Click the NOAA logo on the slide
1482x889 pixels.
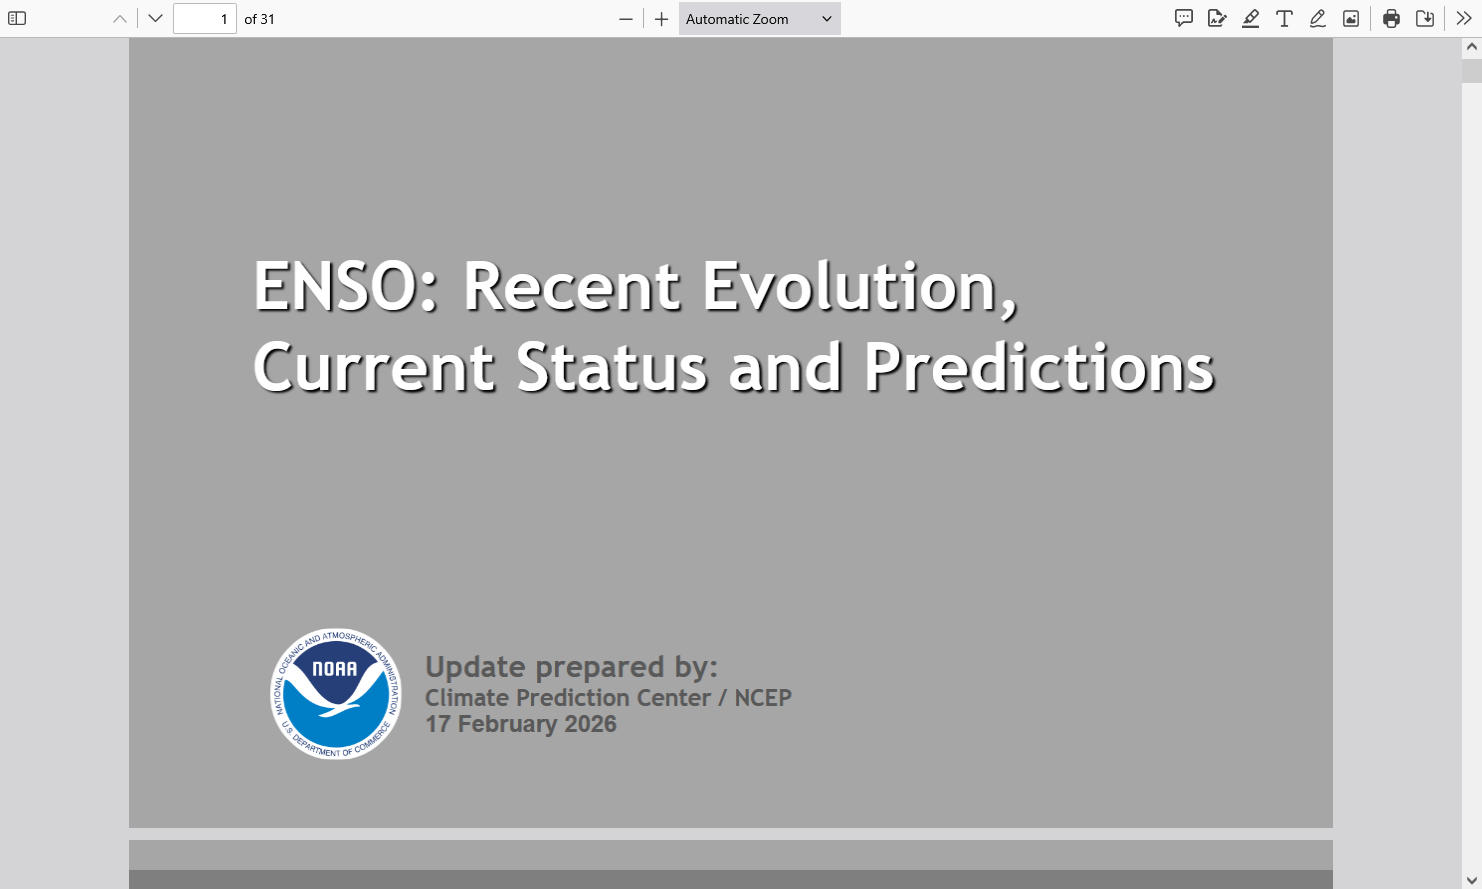coord(336,693)
